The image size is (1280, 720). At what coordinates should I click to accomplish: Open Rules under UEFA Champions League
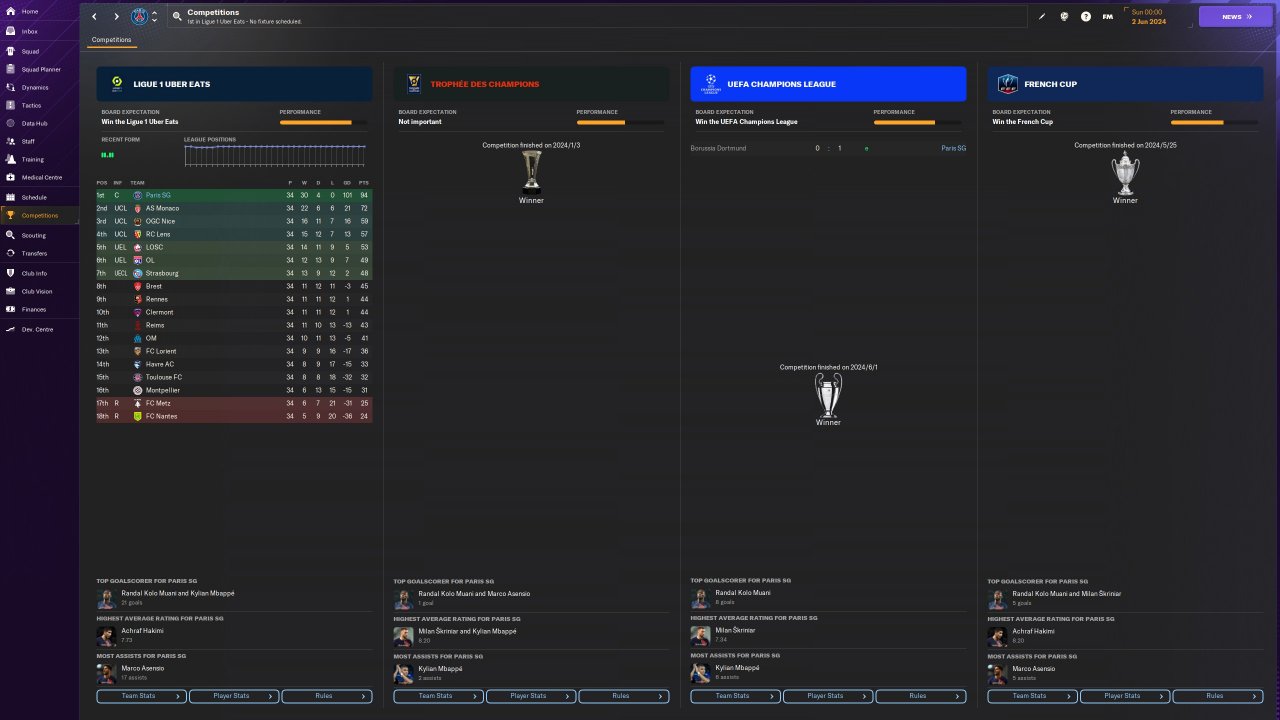(x=921, y=696)
